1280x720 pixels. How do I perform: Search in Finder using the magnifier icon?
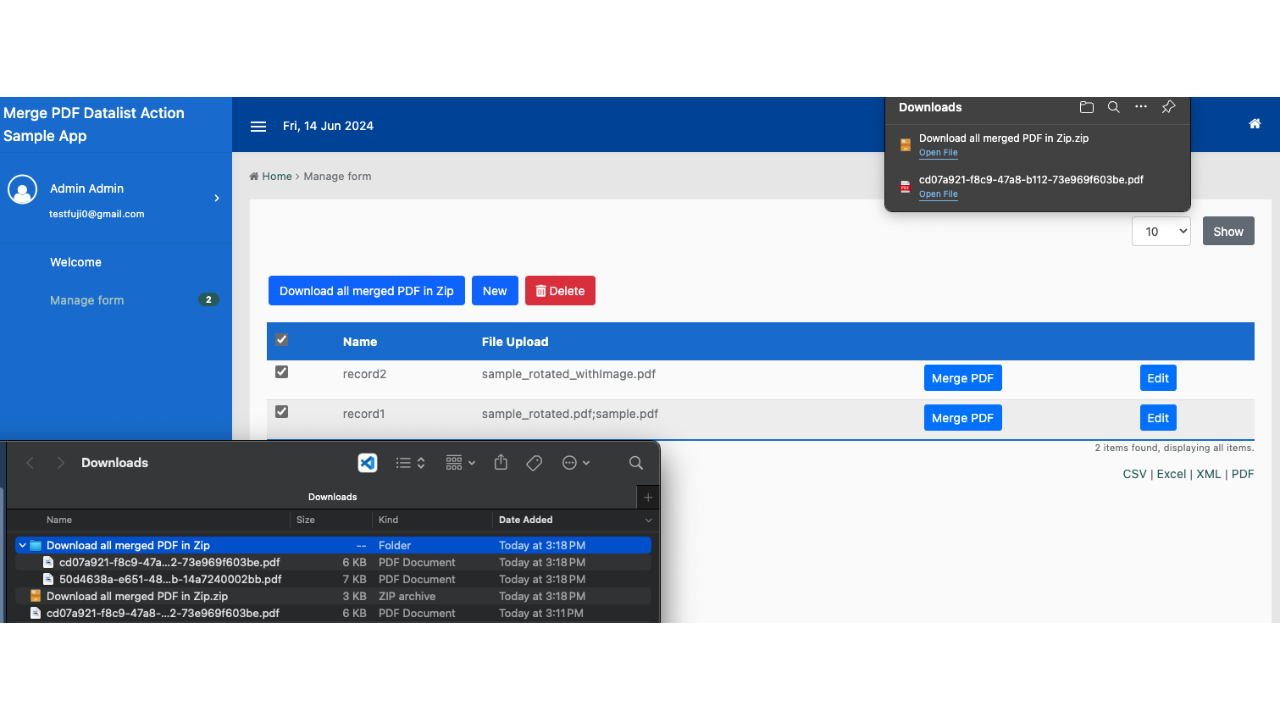[636, 463]
